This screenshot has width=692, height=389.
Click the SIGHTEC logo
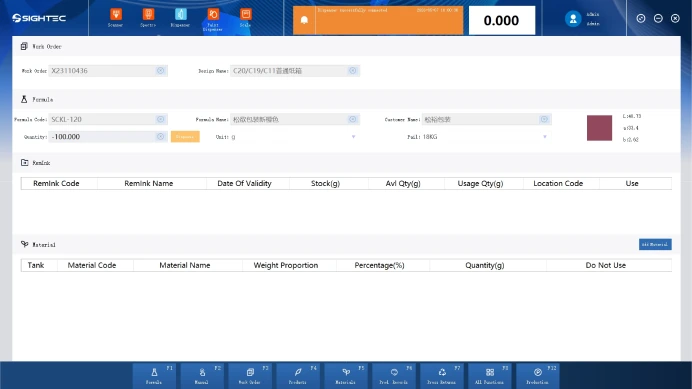pos(39,18)
